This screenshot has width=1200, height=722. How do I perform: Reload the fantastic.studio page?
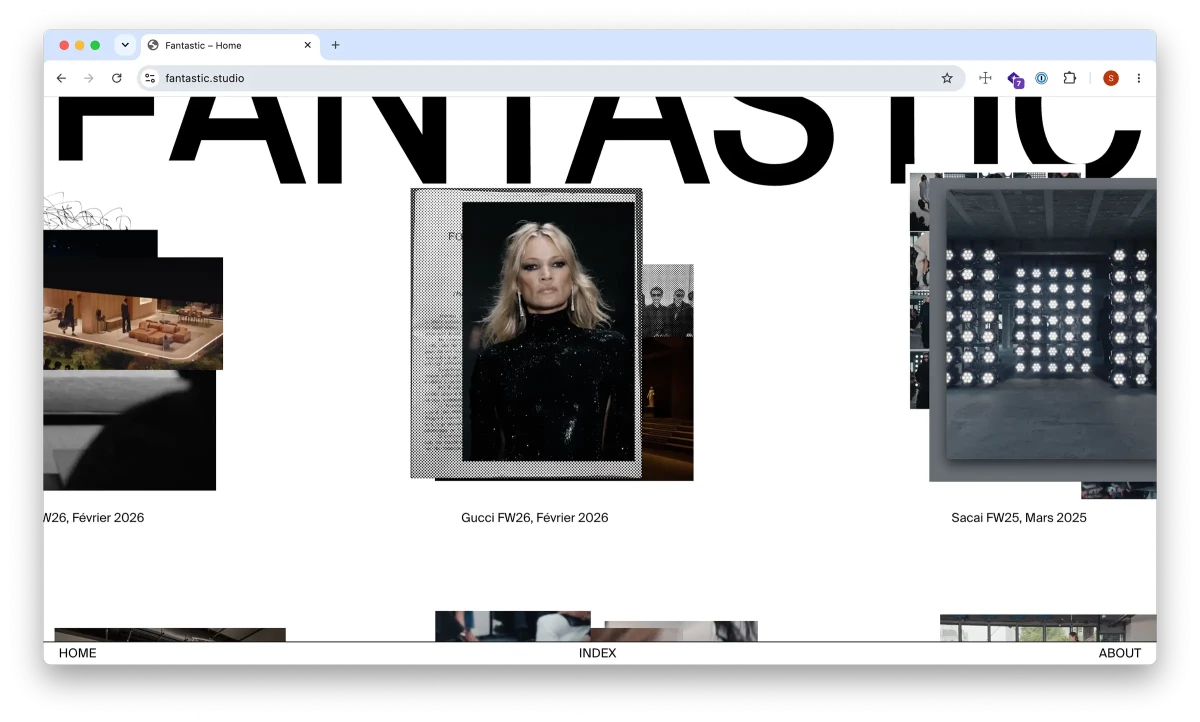click(117, 78)
